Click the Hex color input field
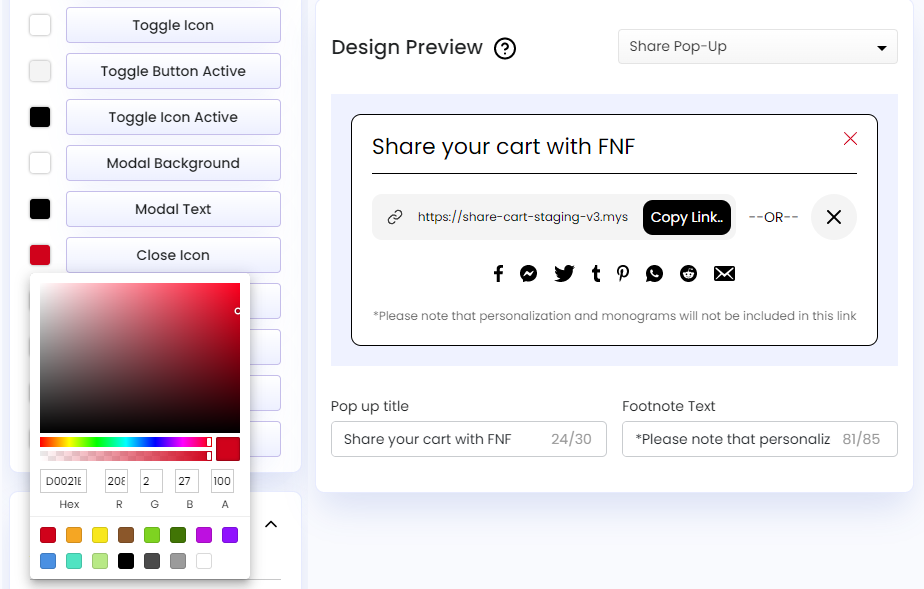 tap(63, 481)
